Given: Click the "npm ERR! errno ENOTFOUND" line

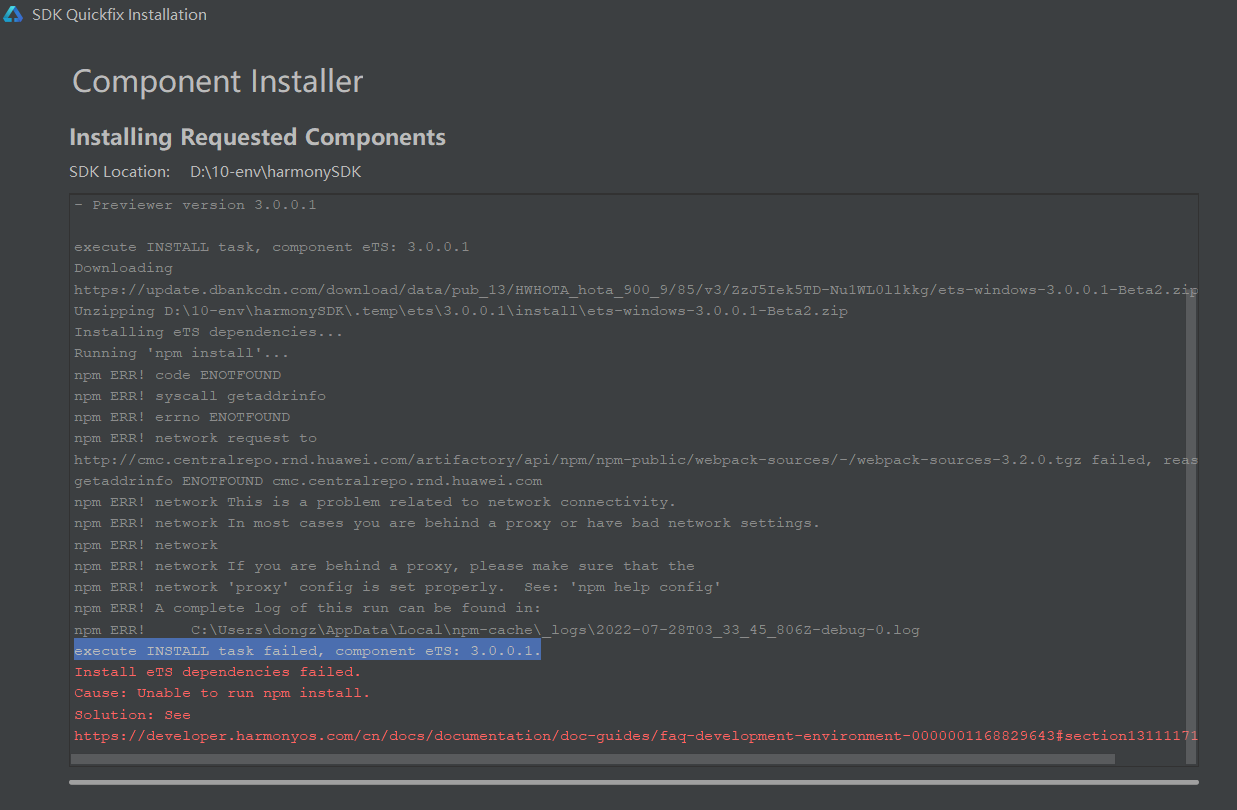Looking at the screenshot, I should click(182, 417).
